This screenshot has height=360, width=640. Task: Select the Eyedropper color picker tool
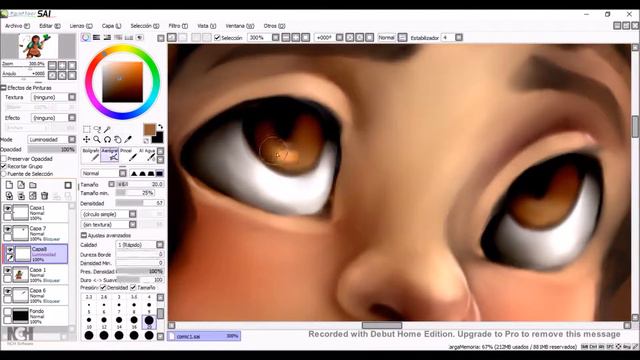[x=128, y=140]
